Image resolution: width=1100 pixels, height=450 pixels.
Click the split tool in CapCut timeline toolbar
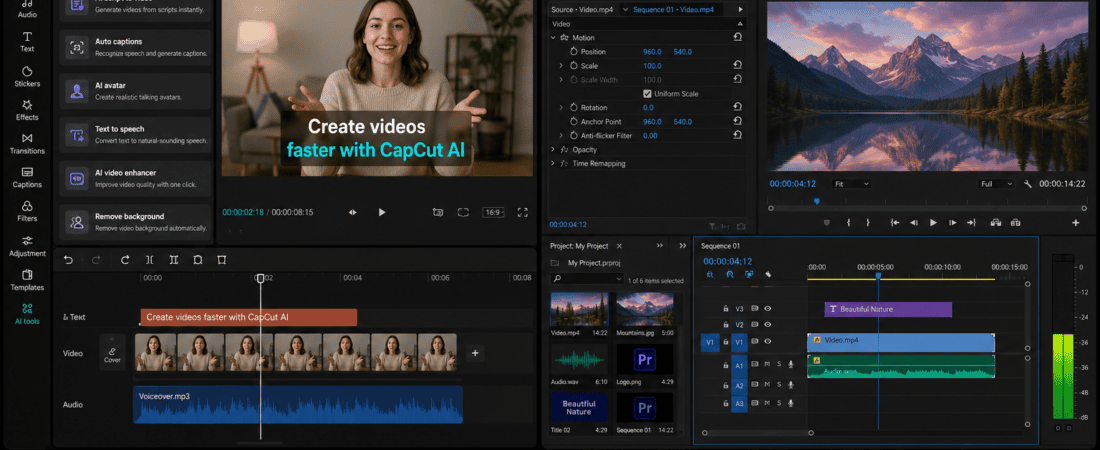click(x=149, y=260)
